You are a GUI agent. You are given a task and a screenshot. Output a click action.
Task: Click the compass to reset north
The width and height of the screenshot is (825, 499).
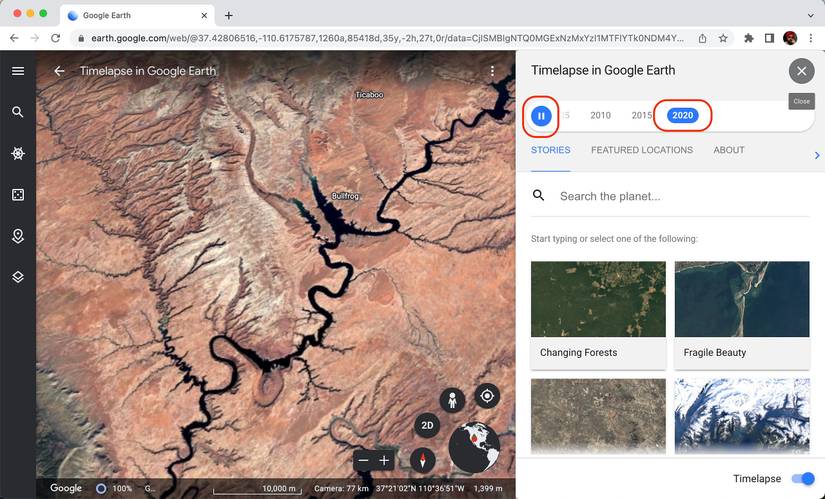422,461
